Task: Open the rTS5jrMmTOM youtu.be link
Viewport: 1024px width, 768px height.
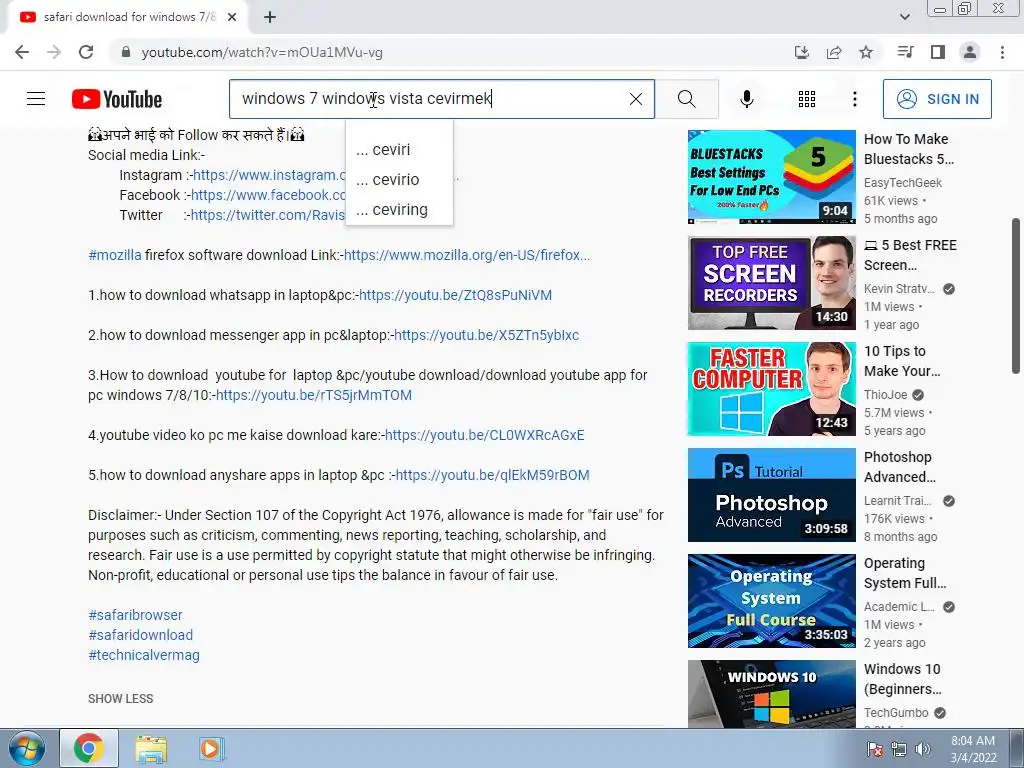Action: [x=313, y=395]
